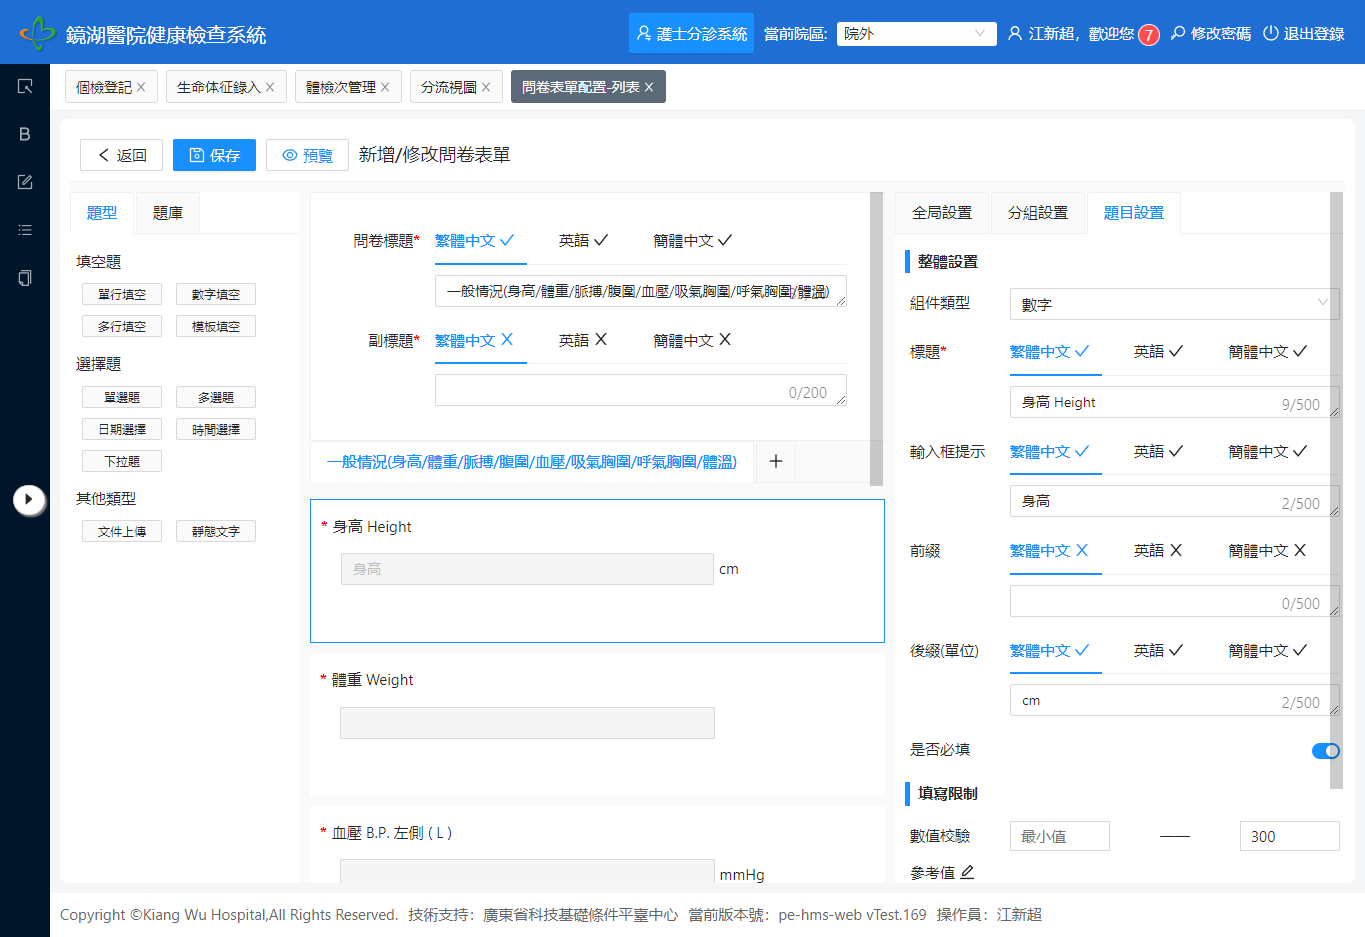Click the 最小值 minimum input
This screenshot has width=1365, height=937.
[1060, 836]
